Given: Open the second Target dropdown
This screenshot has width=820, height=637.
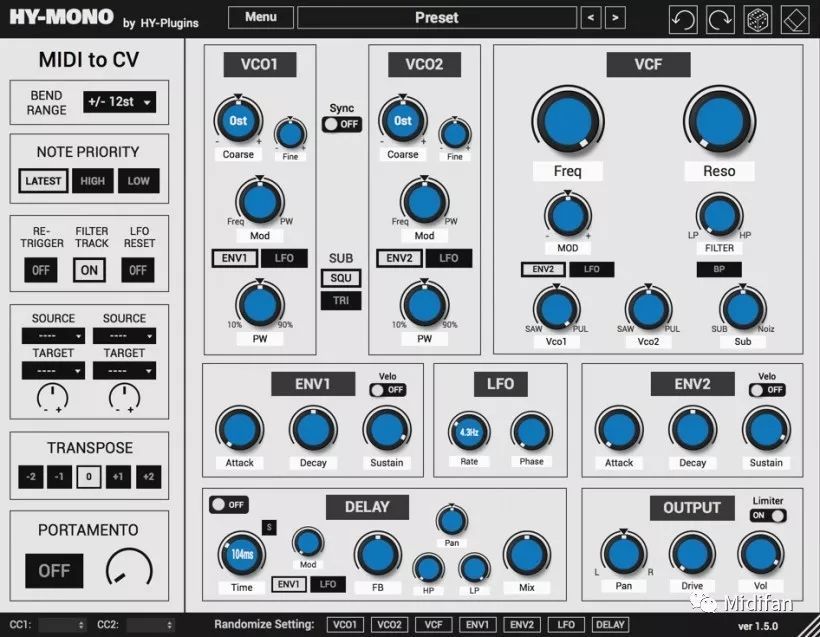Looking at the screenshot, I should tap(124, 371).
